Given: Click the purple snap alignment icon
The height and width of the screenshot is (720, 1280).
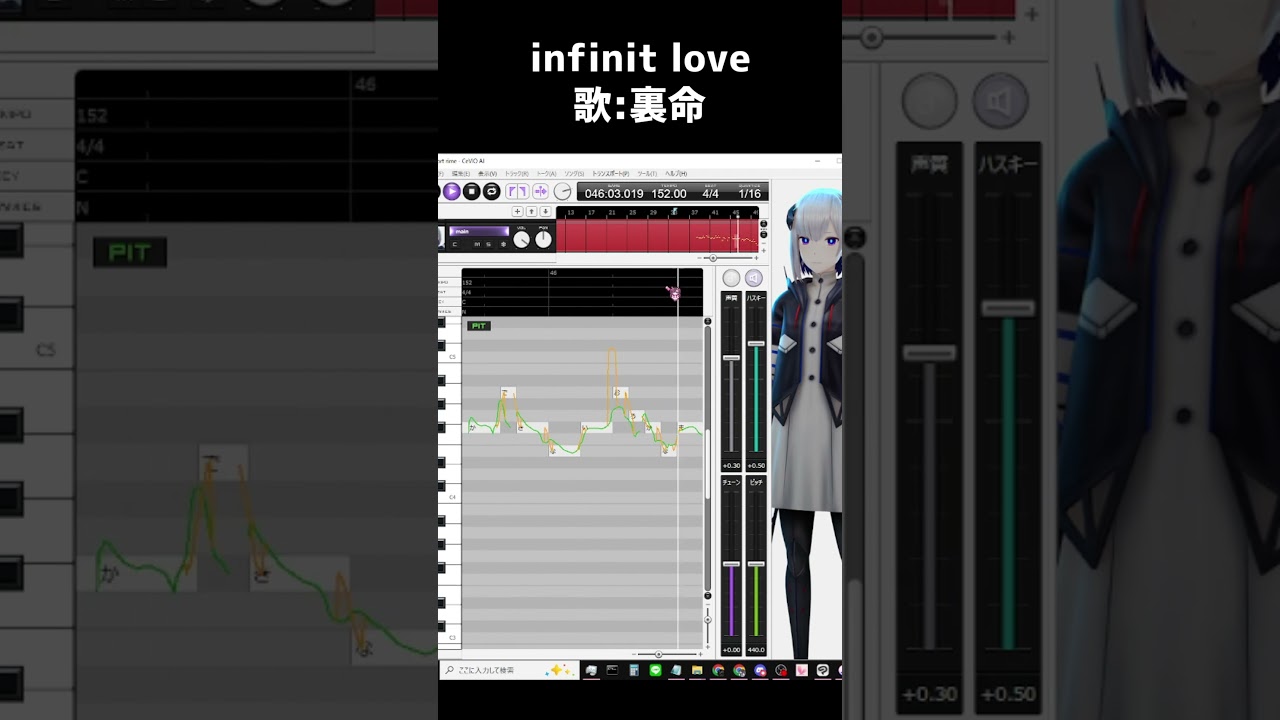Looking at the screenshot, I should 540,191.
